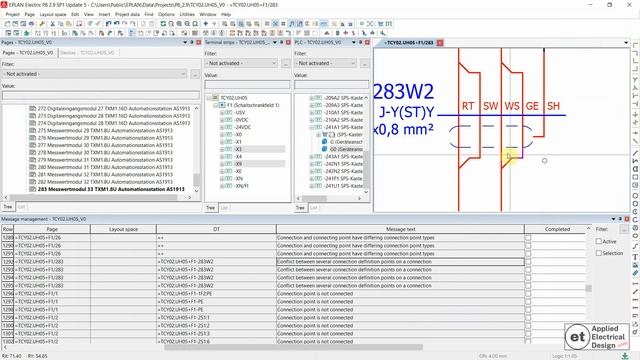640x360 pixels.
Task: Click Pages filter ellipsis button
Action: pos(195,74)
